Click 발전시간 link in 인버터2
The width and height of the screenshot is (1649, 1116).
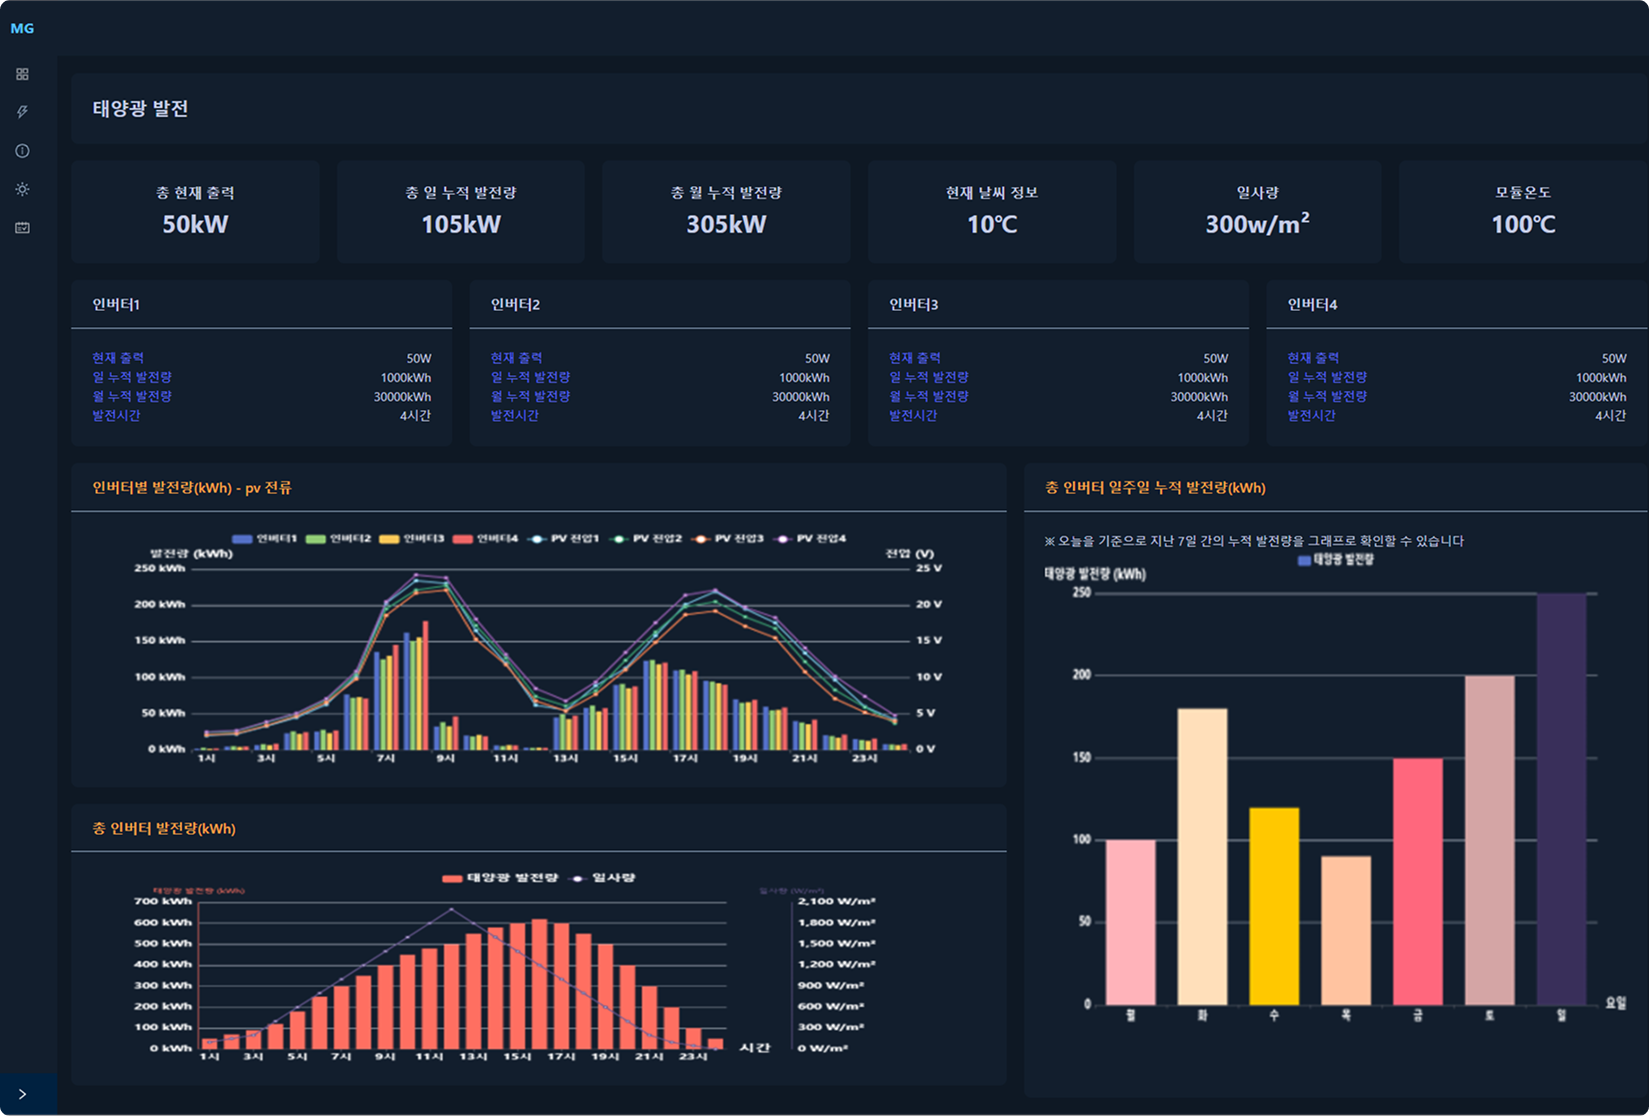coord(515,415)
